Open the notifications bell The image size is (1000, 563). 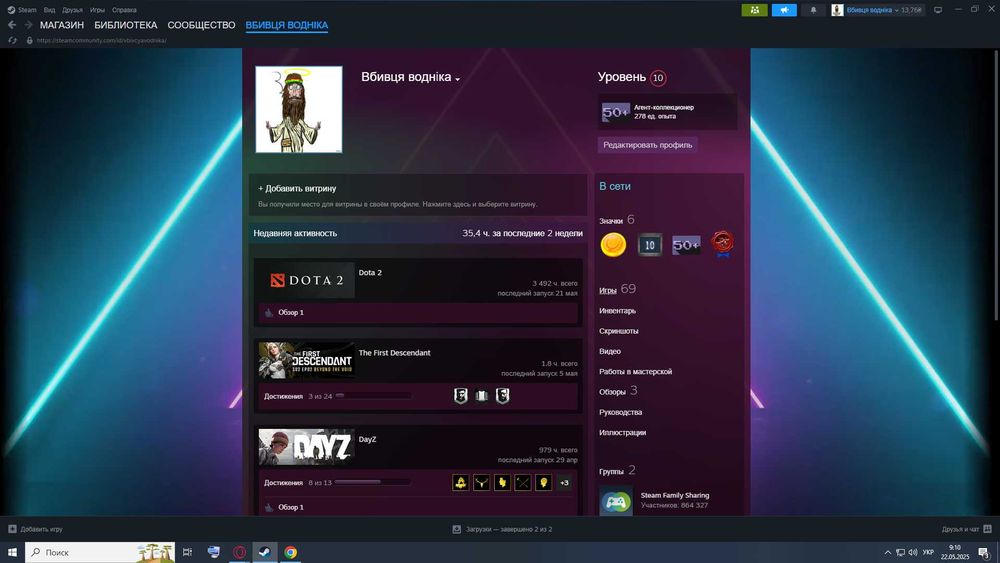click(x=813, y=10)
